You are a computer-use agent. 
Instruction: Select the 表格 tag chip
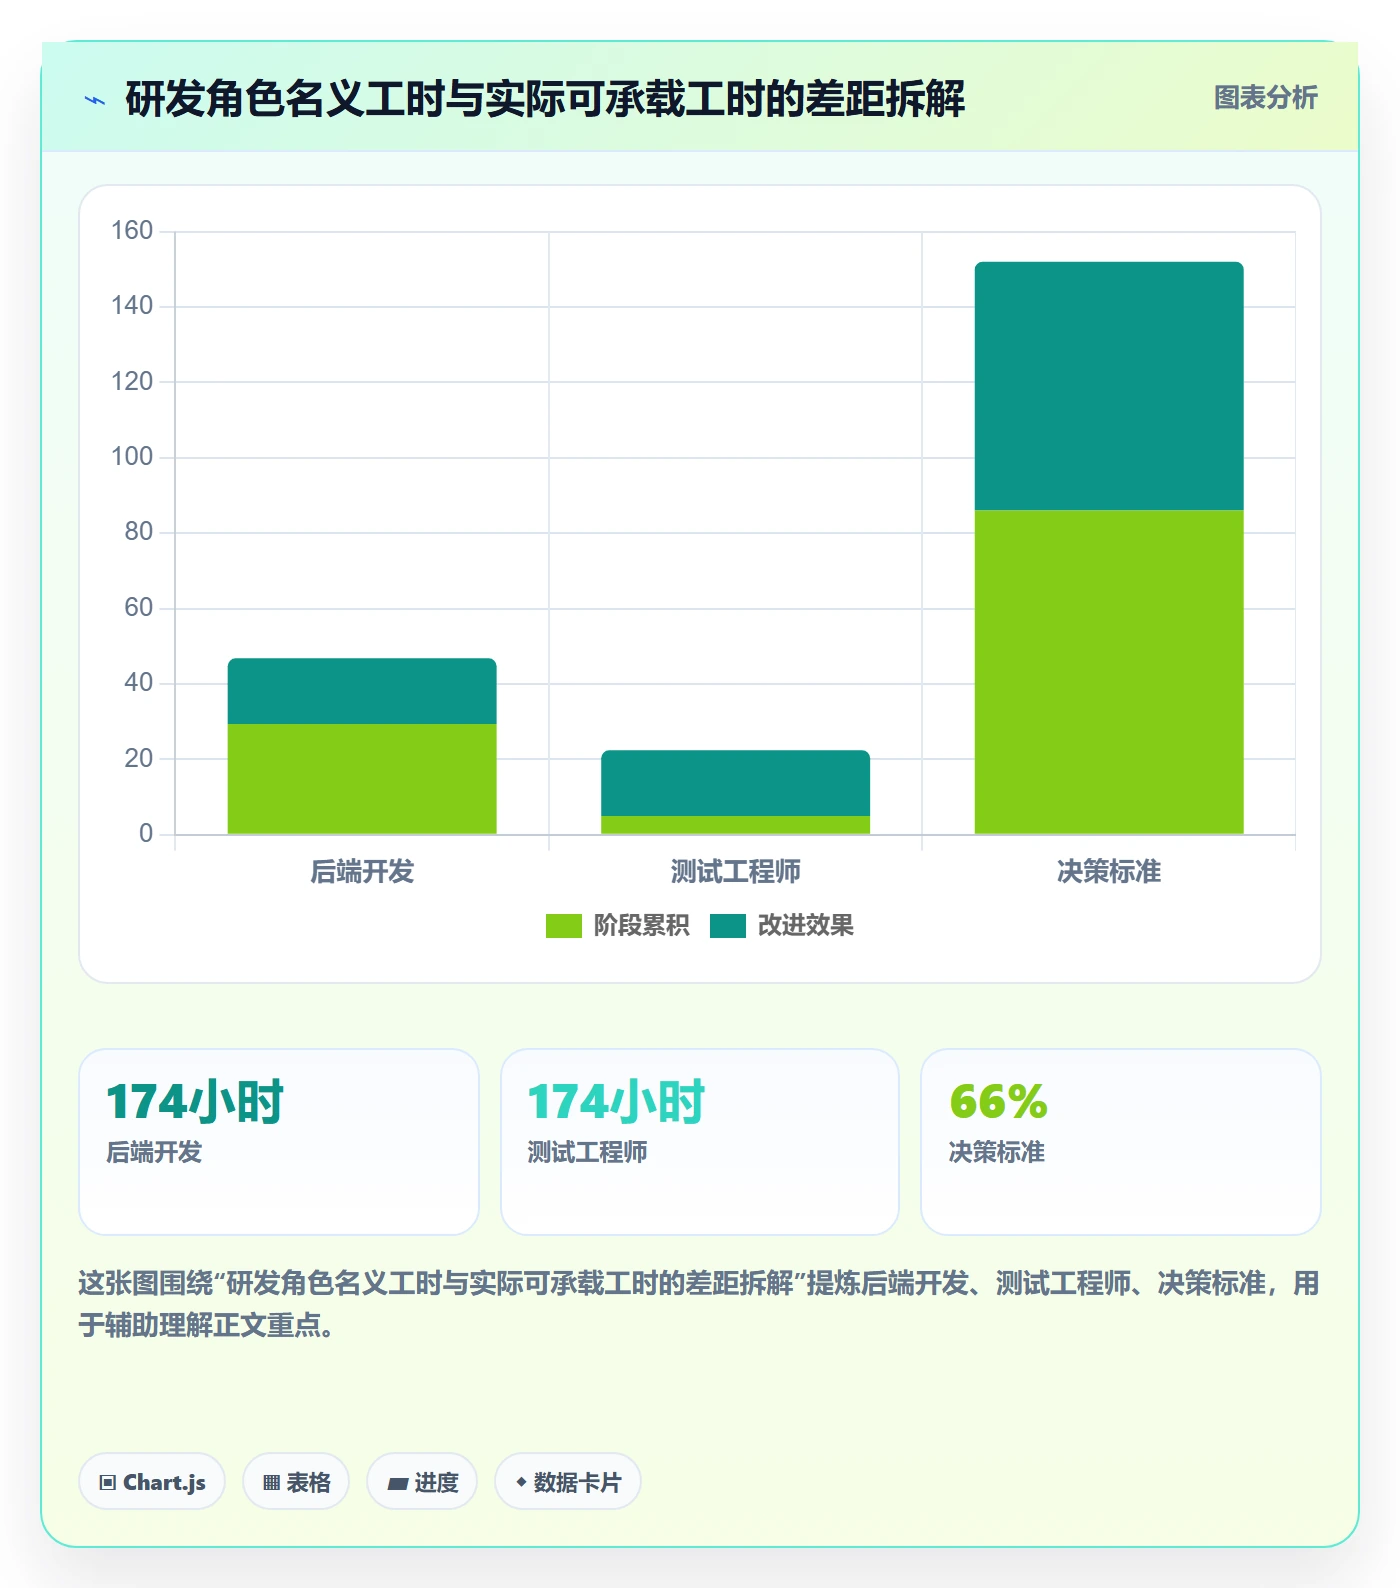point(296,1482)
